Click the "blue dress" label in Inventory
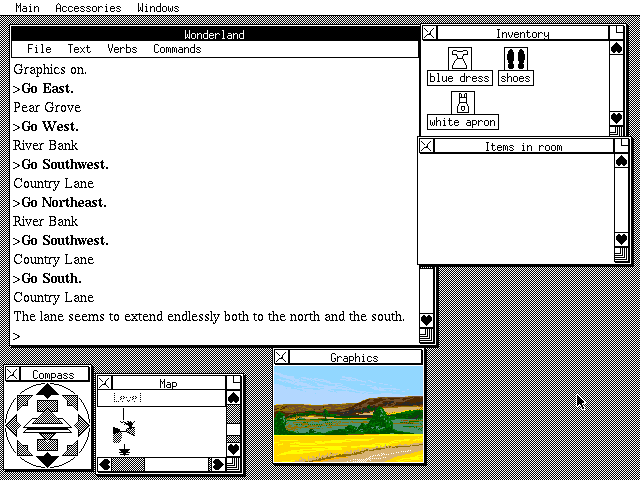The image size is (640, 480). tap(460, 78)
